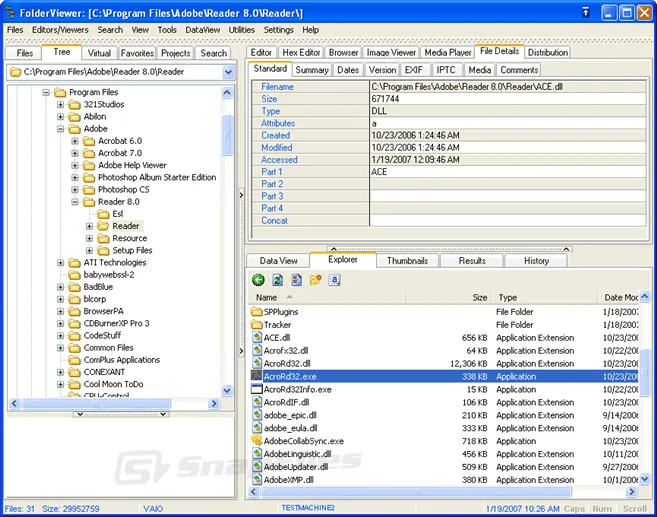Open the Editors/Viewers menu
657x517 pixels.
[x=60, y=30]
